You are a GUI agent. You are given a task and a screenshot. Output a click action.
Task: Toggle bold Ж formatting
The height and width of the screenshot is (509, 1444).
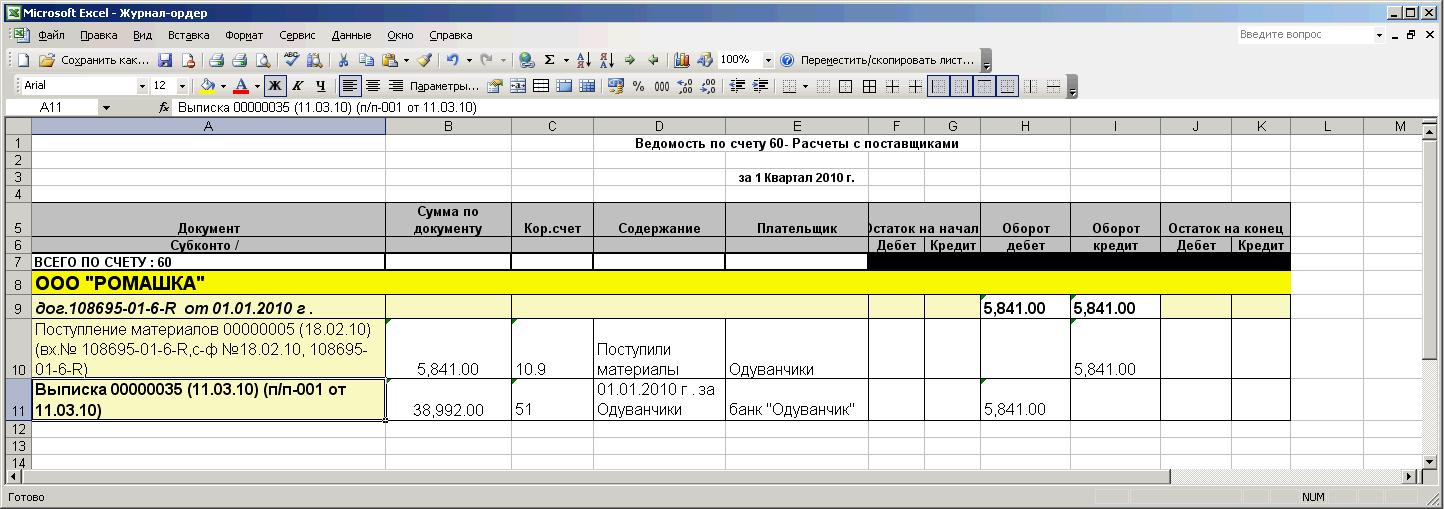tap(275, 86)
